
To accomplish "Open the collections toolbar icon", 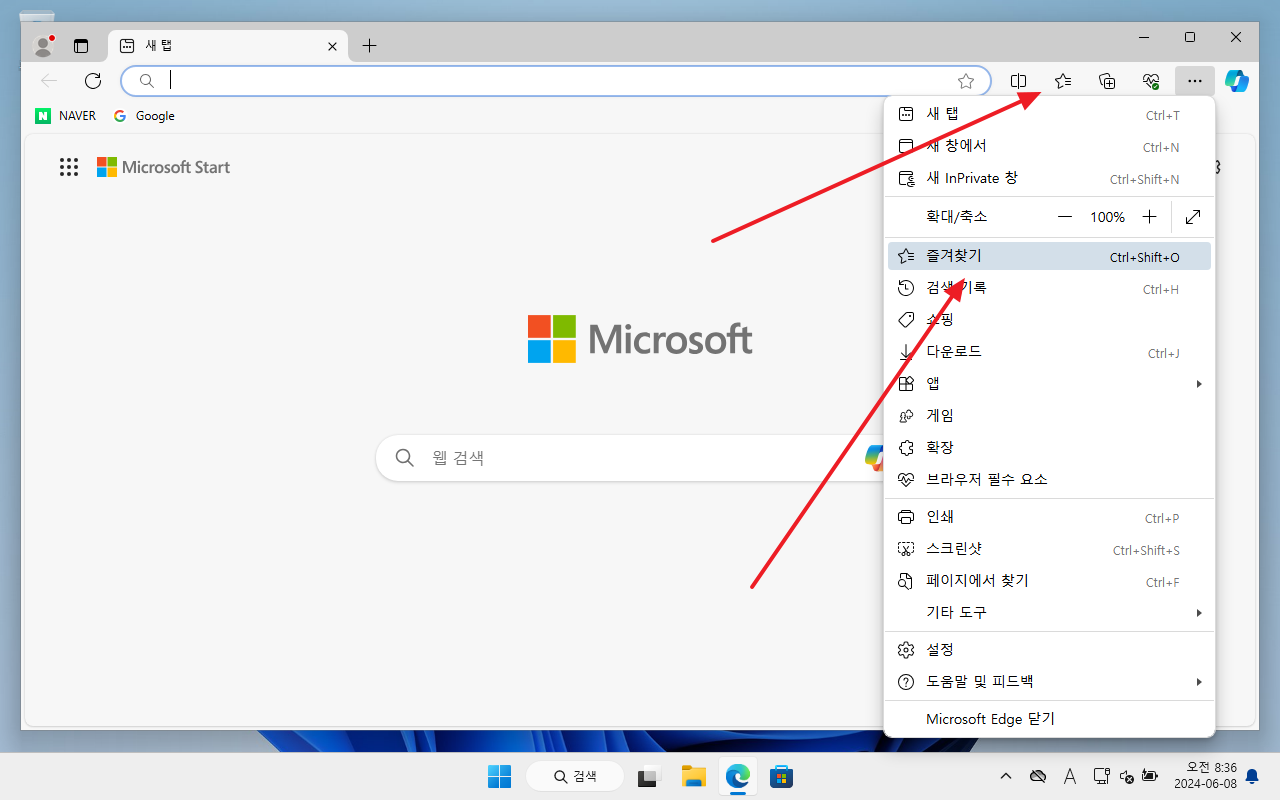I will point(1107,81).
